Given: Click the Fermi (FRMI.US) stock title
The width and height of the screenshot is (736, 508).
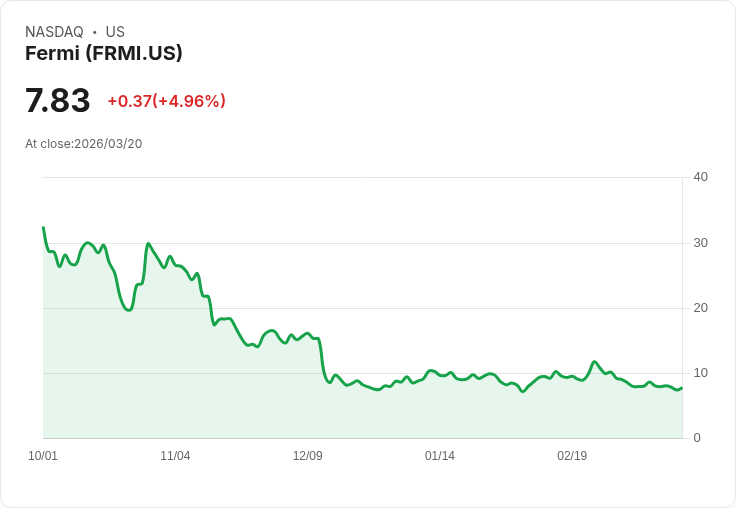Looking at the screenshot, I should coord(104,53).
